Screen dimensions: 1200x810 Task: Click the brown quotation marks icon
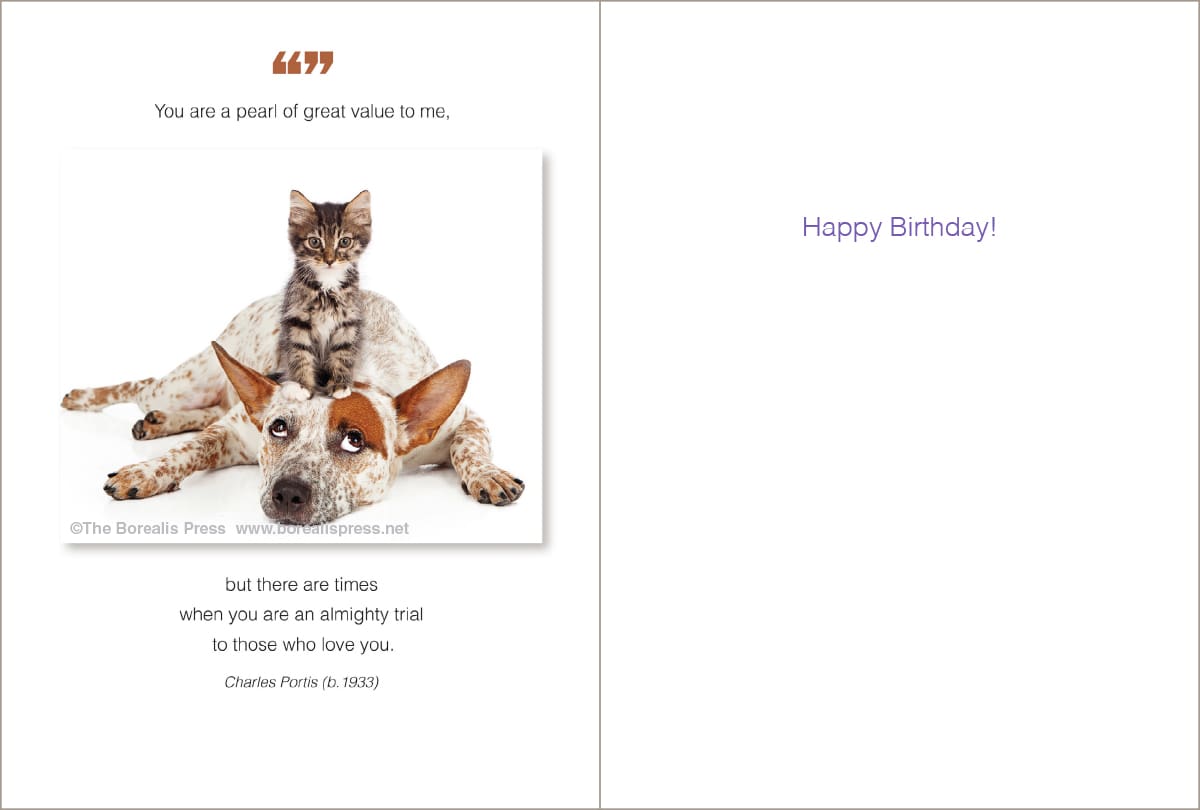click(303, 63)
